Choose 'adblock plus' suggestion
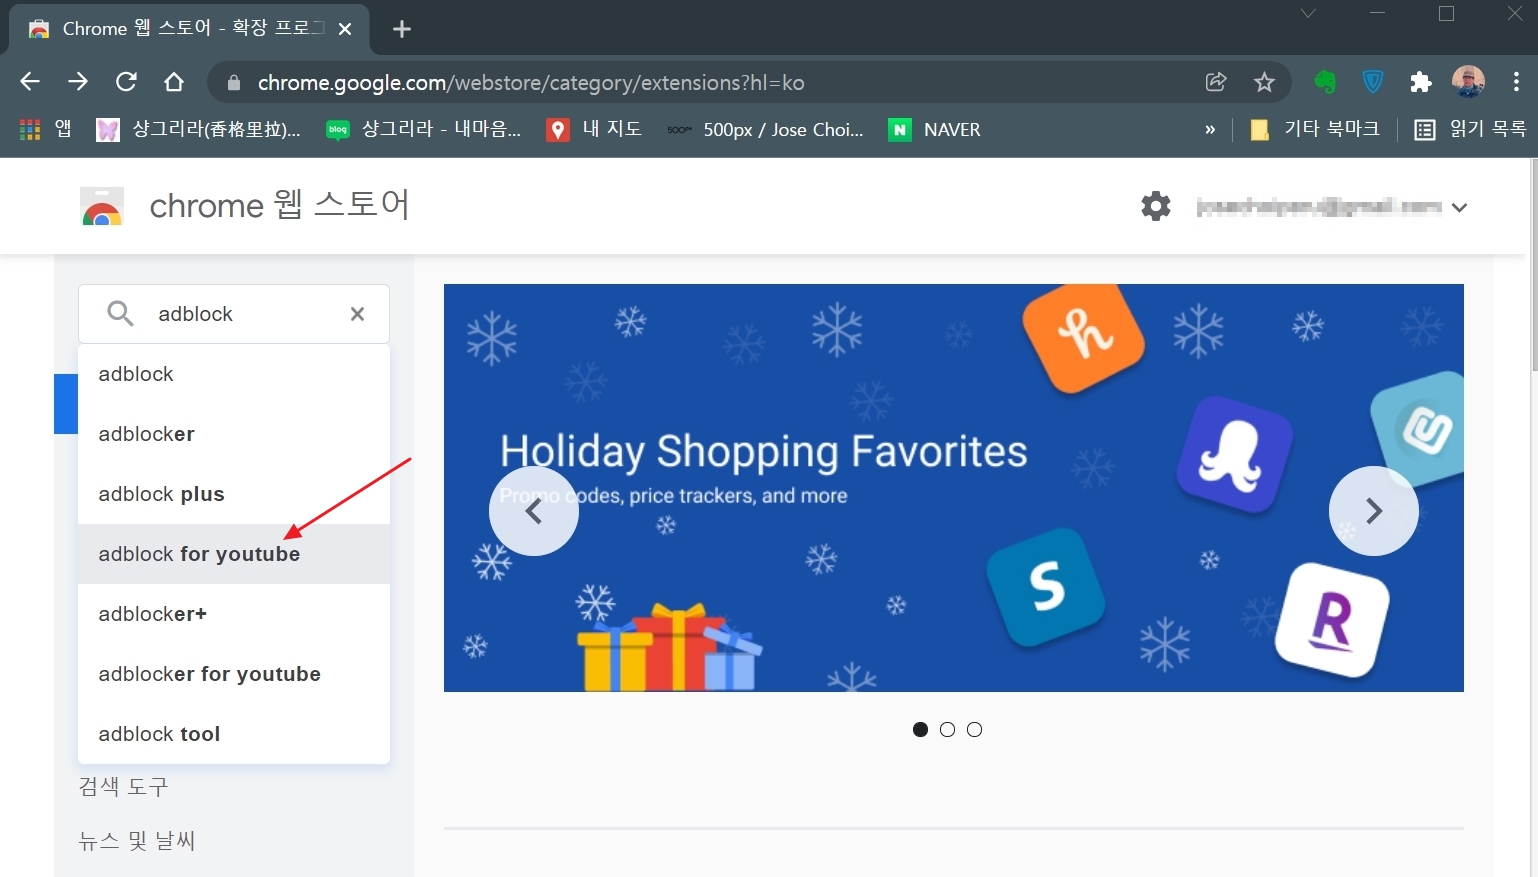Viewport: 1538px width, 877px height. click(234, 494)
